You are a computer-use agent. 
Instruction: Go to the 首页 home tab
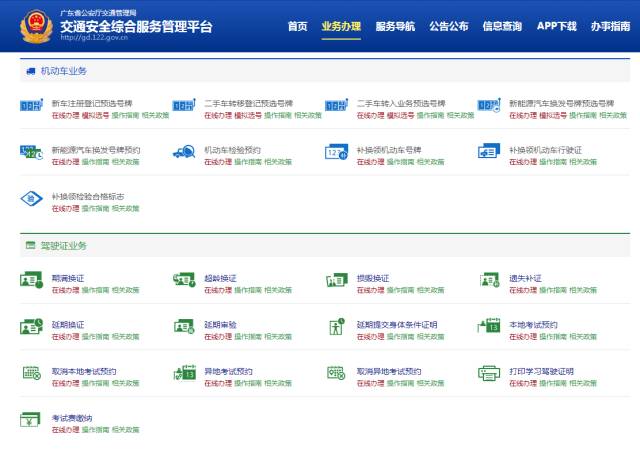click(x=297, y=26)
